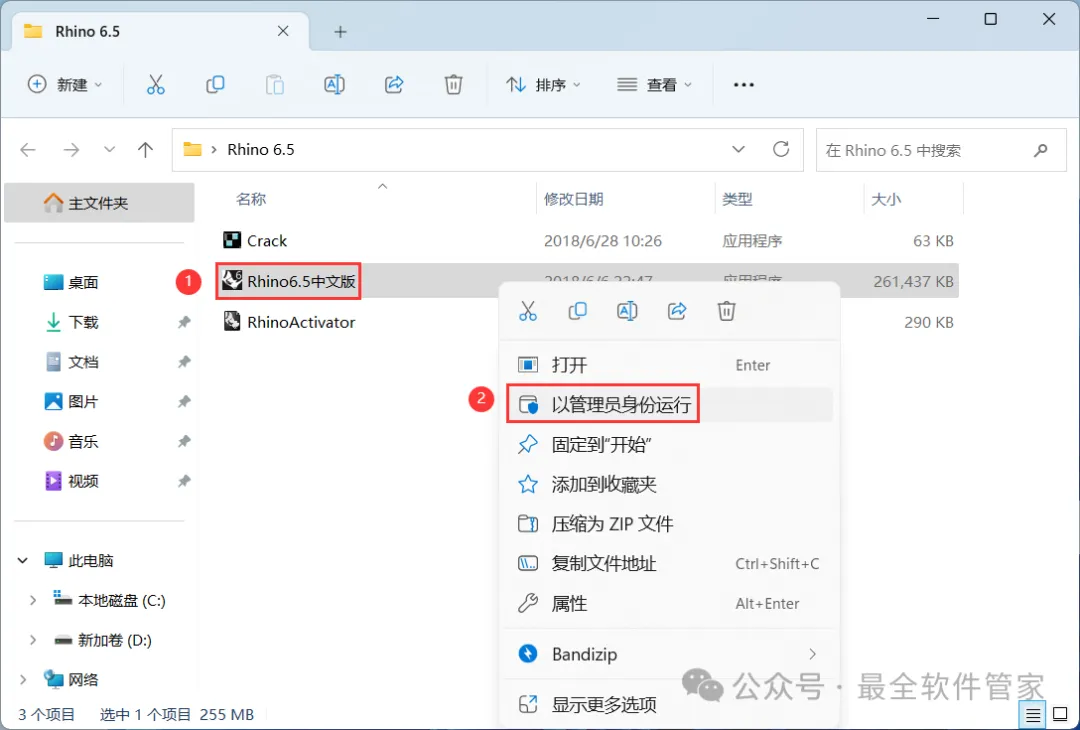Select the Crack file name

coord(267,240)
